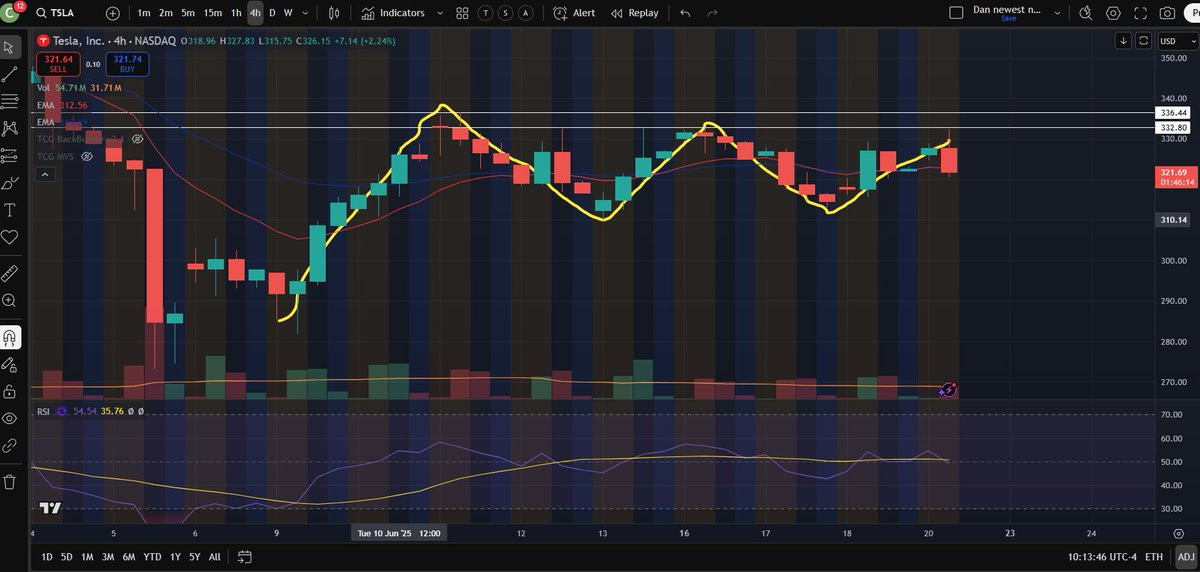Redo the chart action
The width and height of the screenshot is (1200, 572).
pos(712,13)
